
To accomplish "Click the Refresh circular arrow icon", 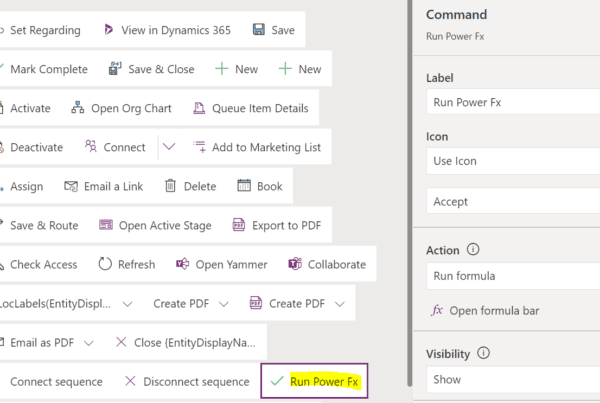I will coord(105,264).
